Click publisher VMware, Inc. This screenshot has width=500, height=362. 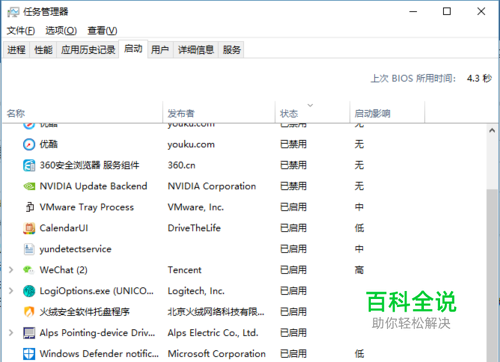pyautogui.click(x=196, y=207)
